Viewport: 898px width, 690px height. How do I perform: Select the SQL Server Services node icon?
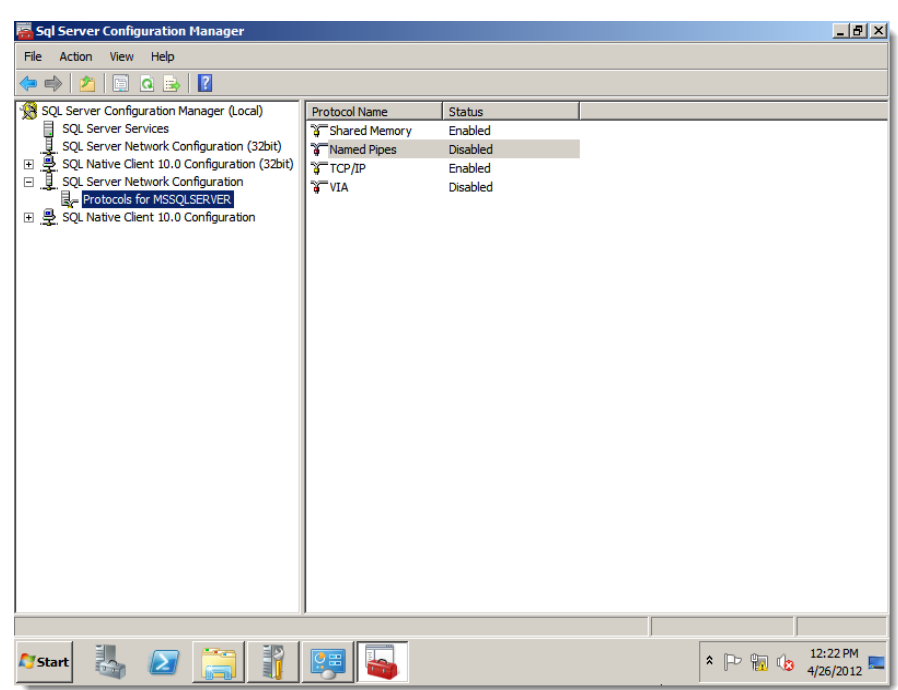tap(49, 128)
